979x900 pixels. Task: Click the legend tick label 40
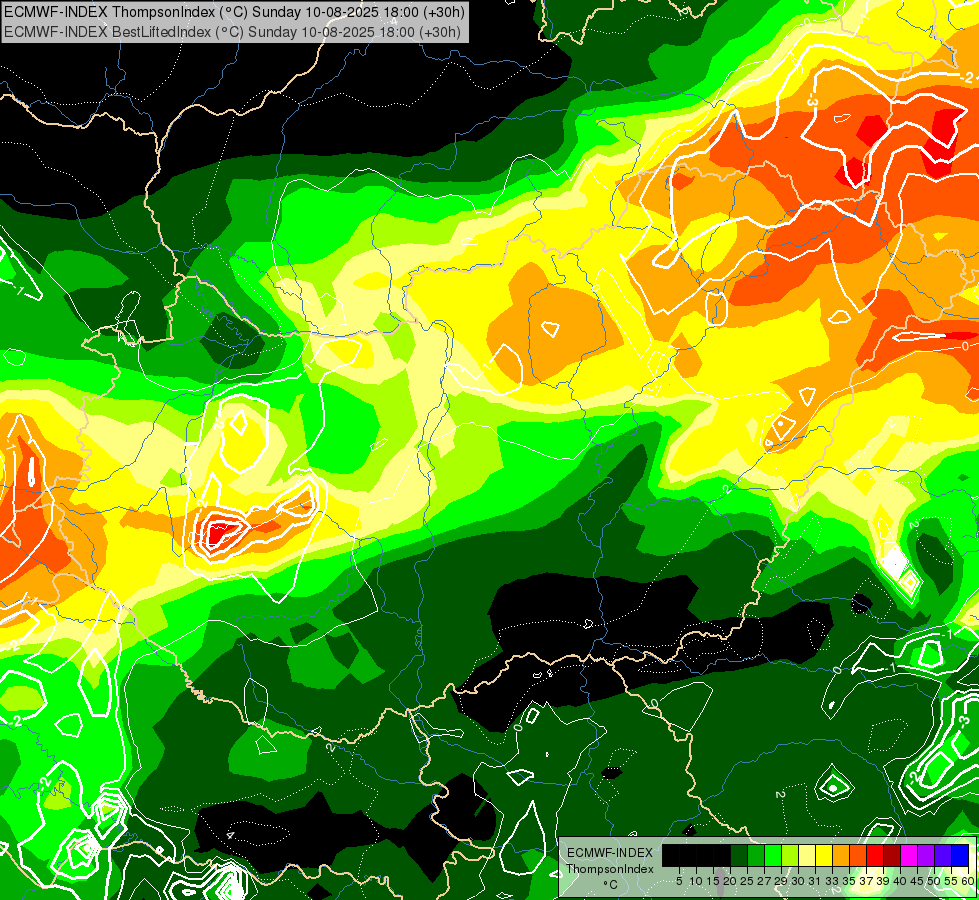point(900,881)
